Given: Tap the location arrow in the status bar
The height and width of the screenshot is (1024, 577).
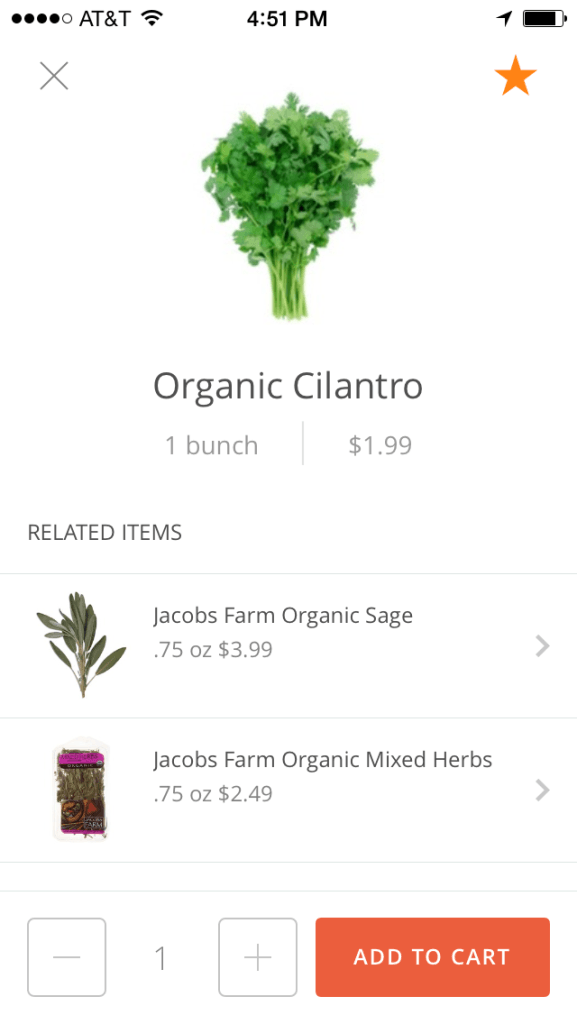Looking at the screenshot, I should pos(505,17).
